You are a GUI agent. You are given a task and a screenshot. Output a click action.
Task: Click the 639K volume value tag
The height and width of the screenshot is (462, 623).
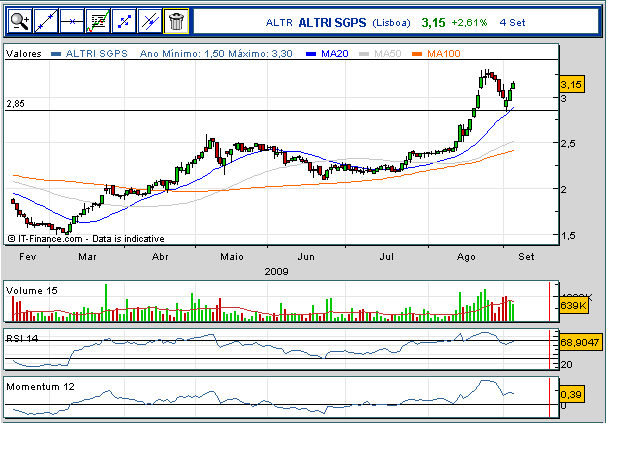574,305
